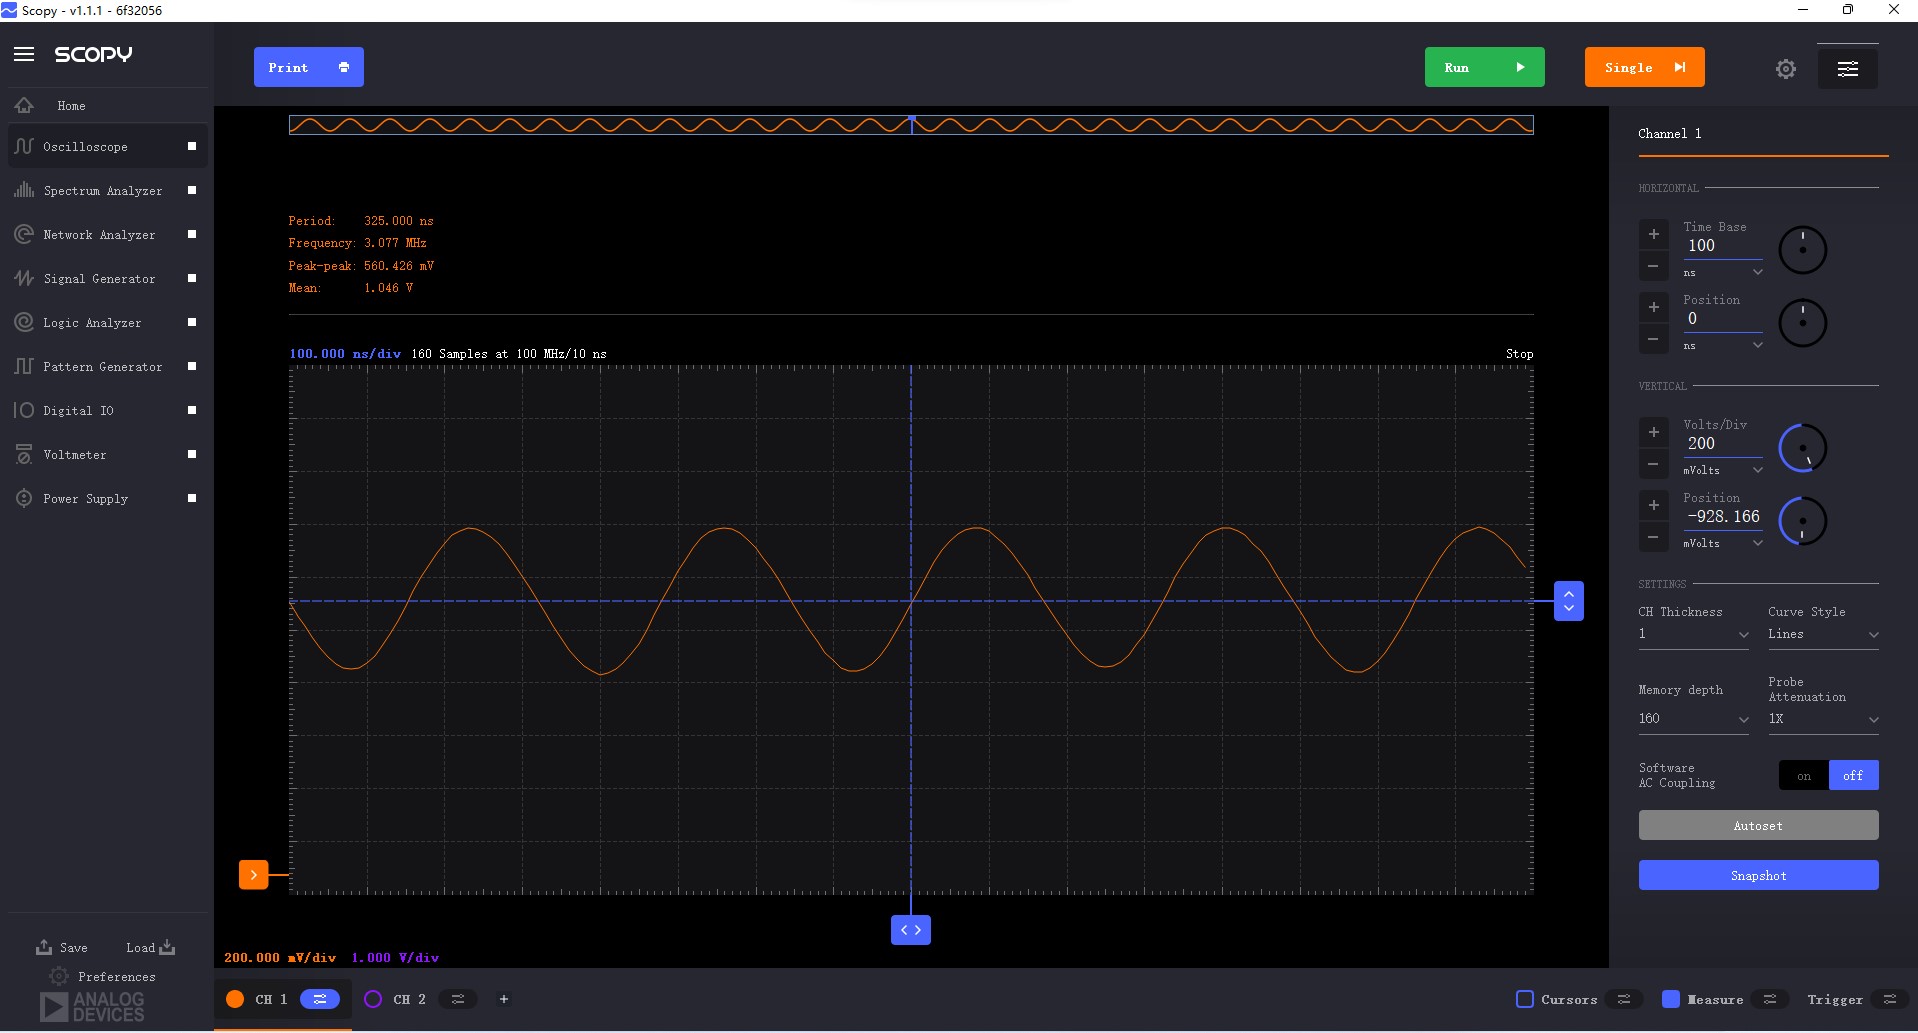Click Load in the sidebar

click(150, 947)
